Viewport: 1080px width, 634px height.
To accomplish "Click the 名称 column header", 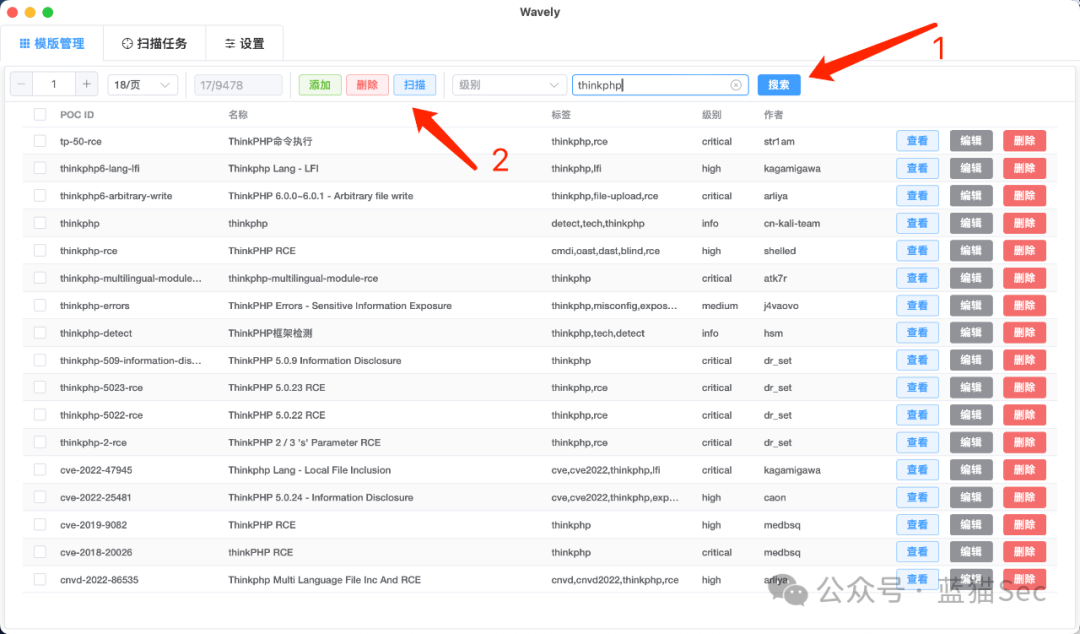I will [238, 114].
